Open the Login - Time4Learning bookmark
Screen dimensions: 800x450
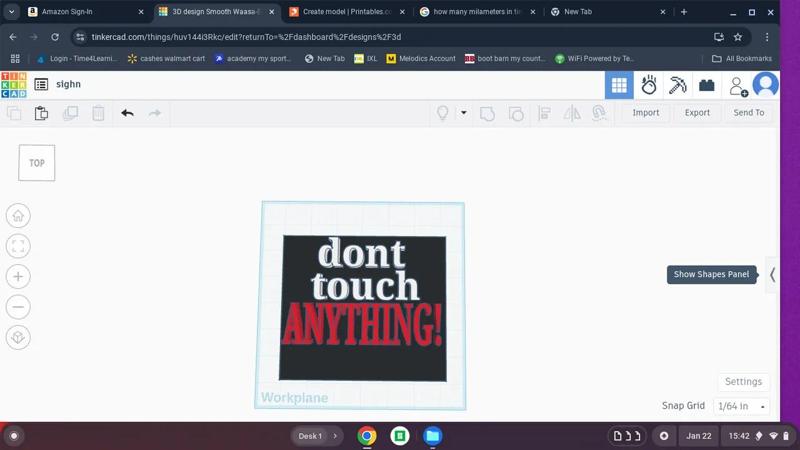pos(77,59)
